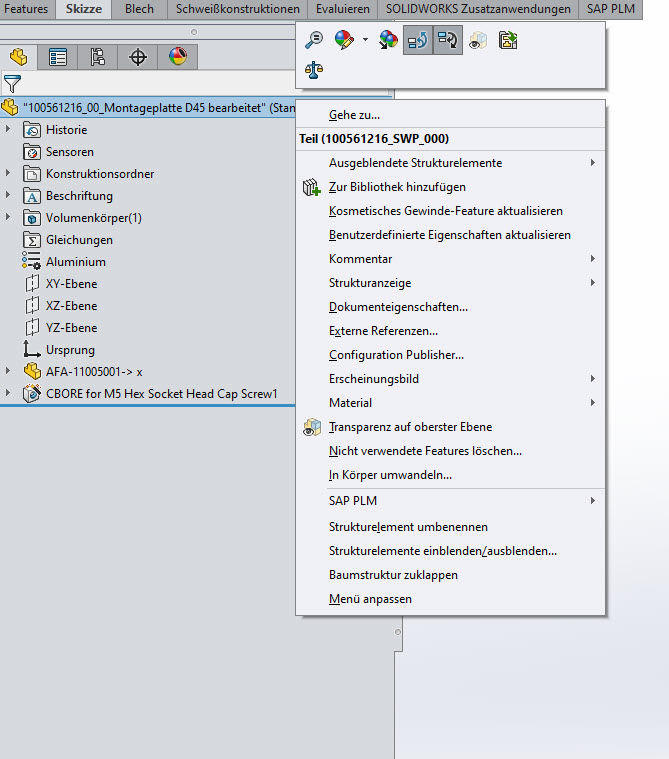Viewport: 669px width, 759px height.
Task: Click the AFA-11005001 part icon
Action: [32, 371]
